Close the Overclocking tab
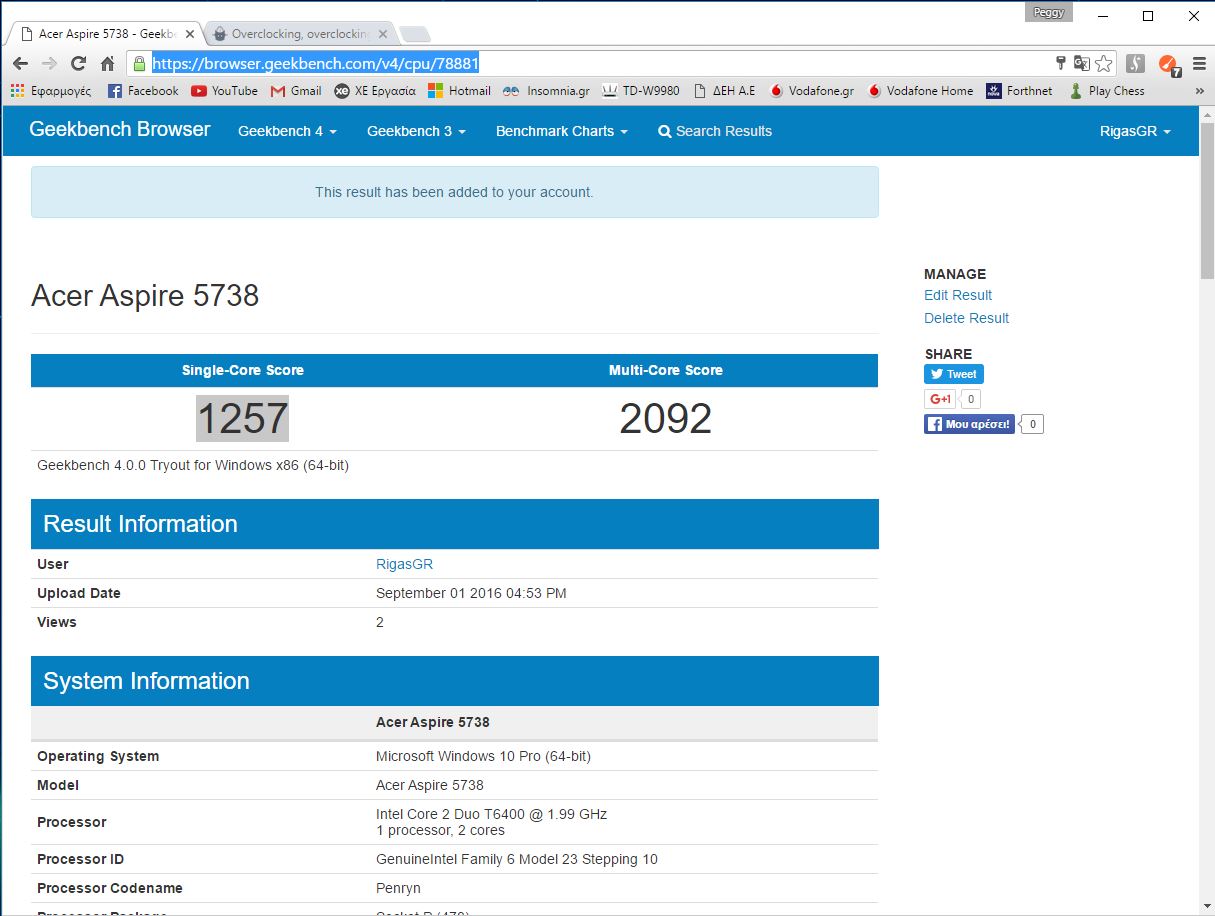 [383, 34]
